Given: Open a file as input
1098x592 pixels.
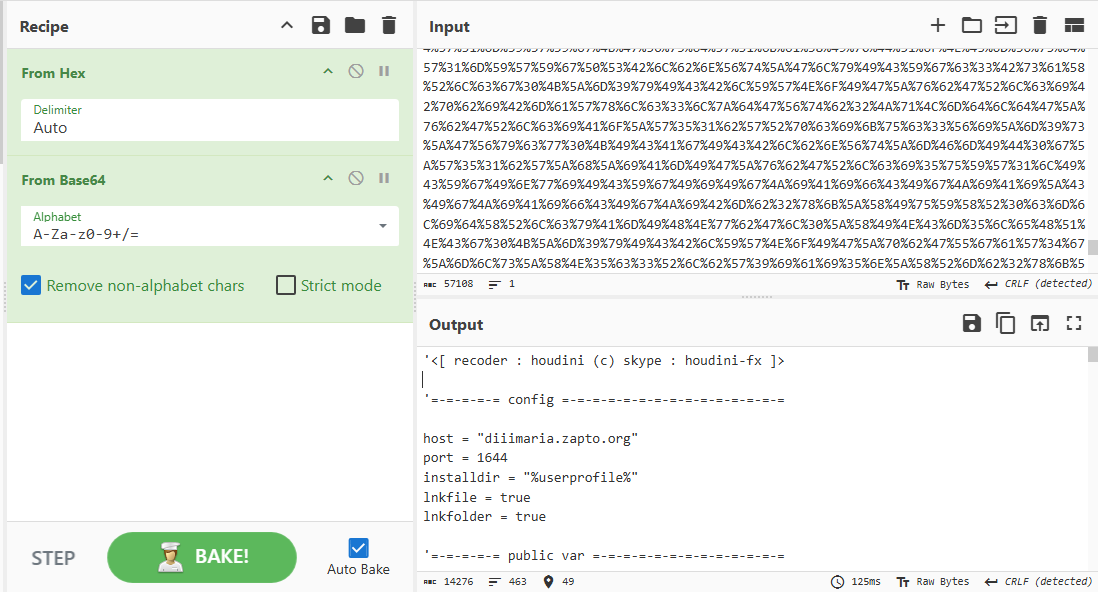Looking at the screenshot, I should [x=1005, y=26].
